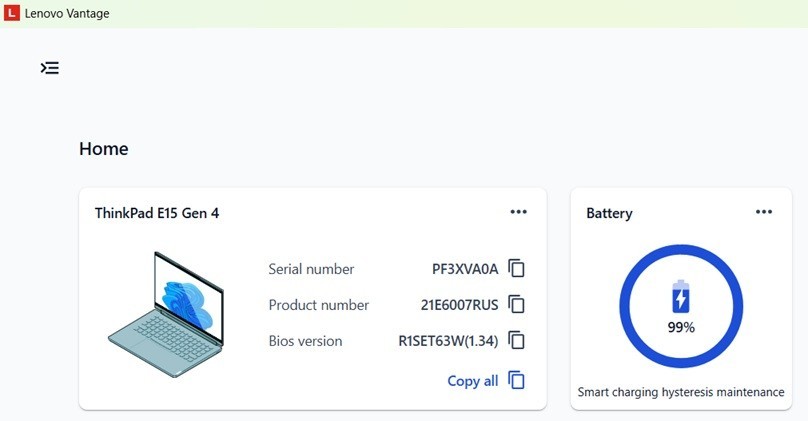Click Smart charging hysteresis maintenance text
The width and height of the screenshot is (808, 421).
click(681, 392)
